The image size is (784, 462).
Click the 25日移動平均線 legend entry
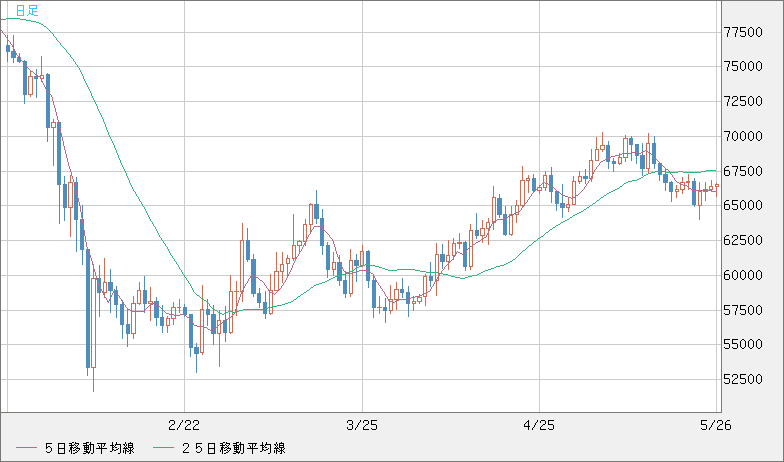(233, 448)
